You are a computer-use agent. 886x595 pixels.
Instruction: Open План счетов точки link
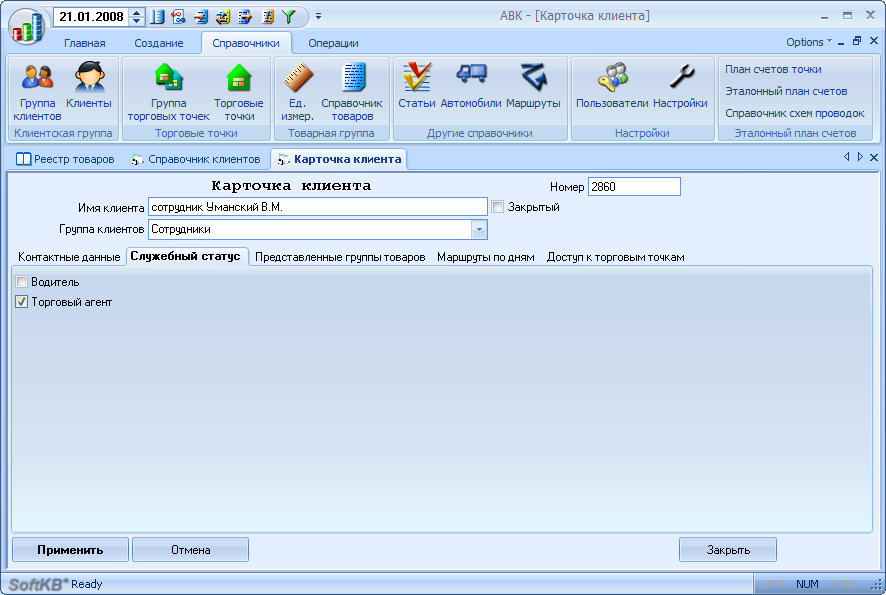773,70
